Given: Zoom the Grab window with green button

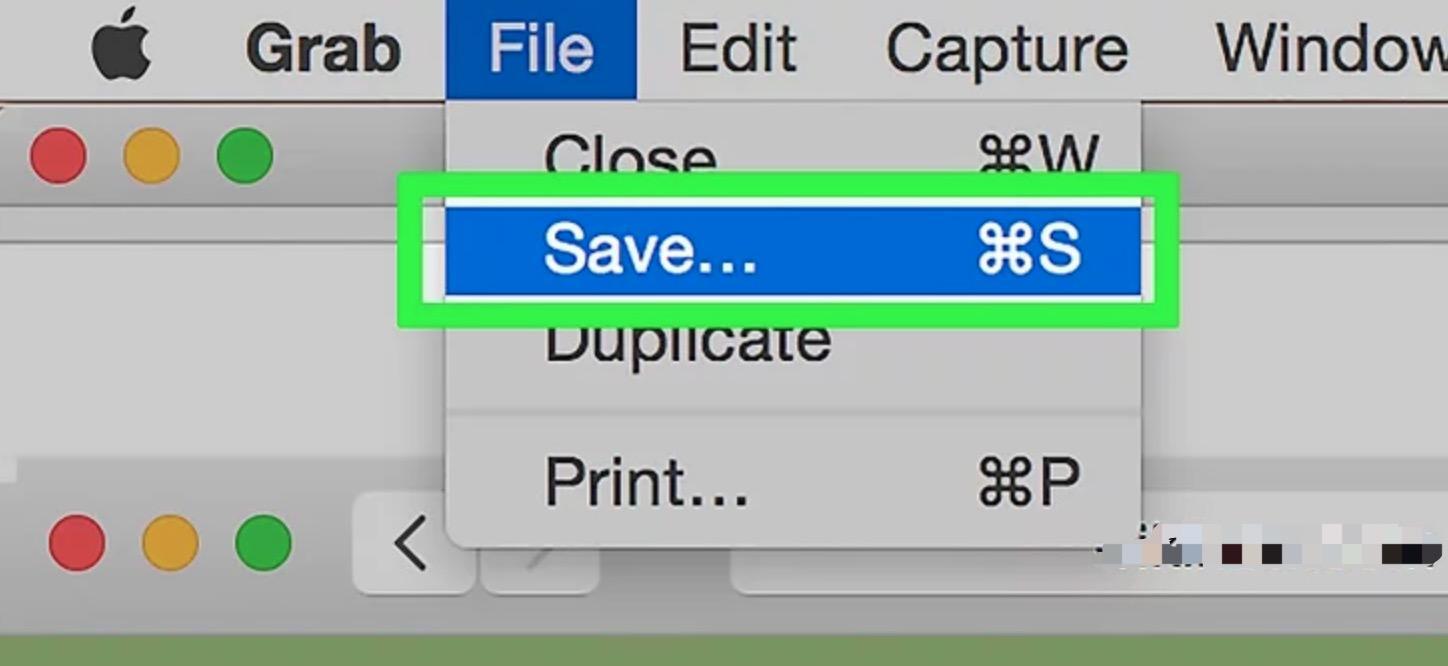Looking at the screenshot, I should pyautogui.click(x=245, y=156).
